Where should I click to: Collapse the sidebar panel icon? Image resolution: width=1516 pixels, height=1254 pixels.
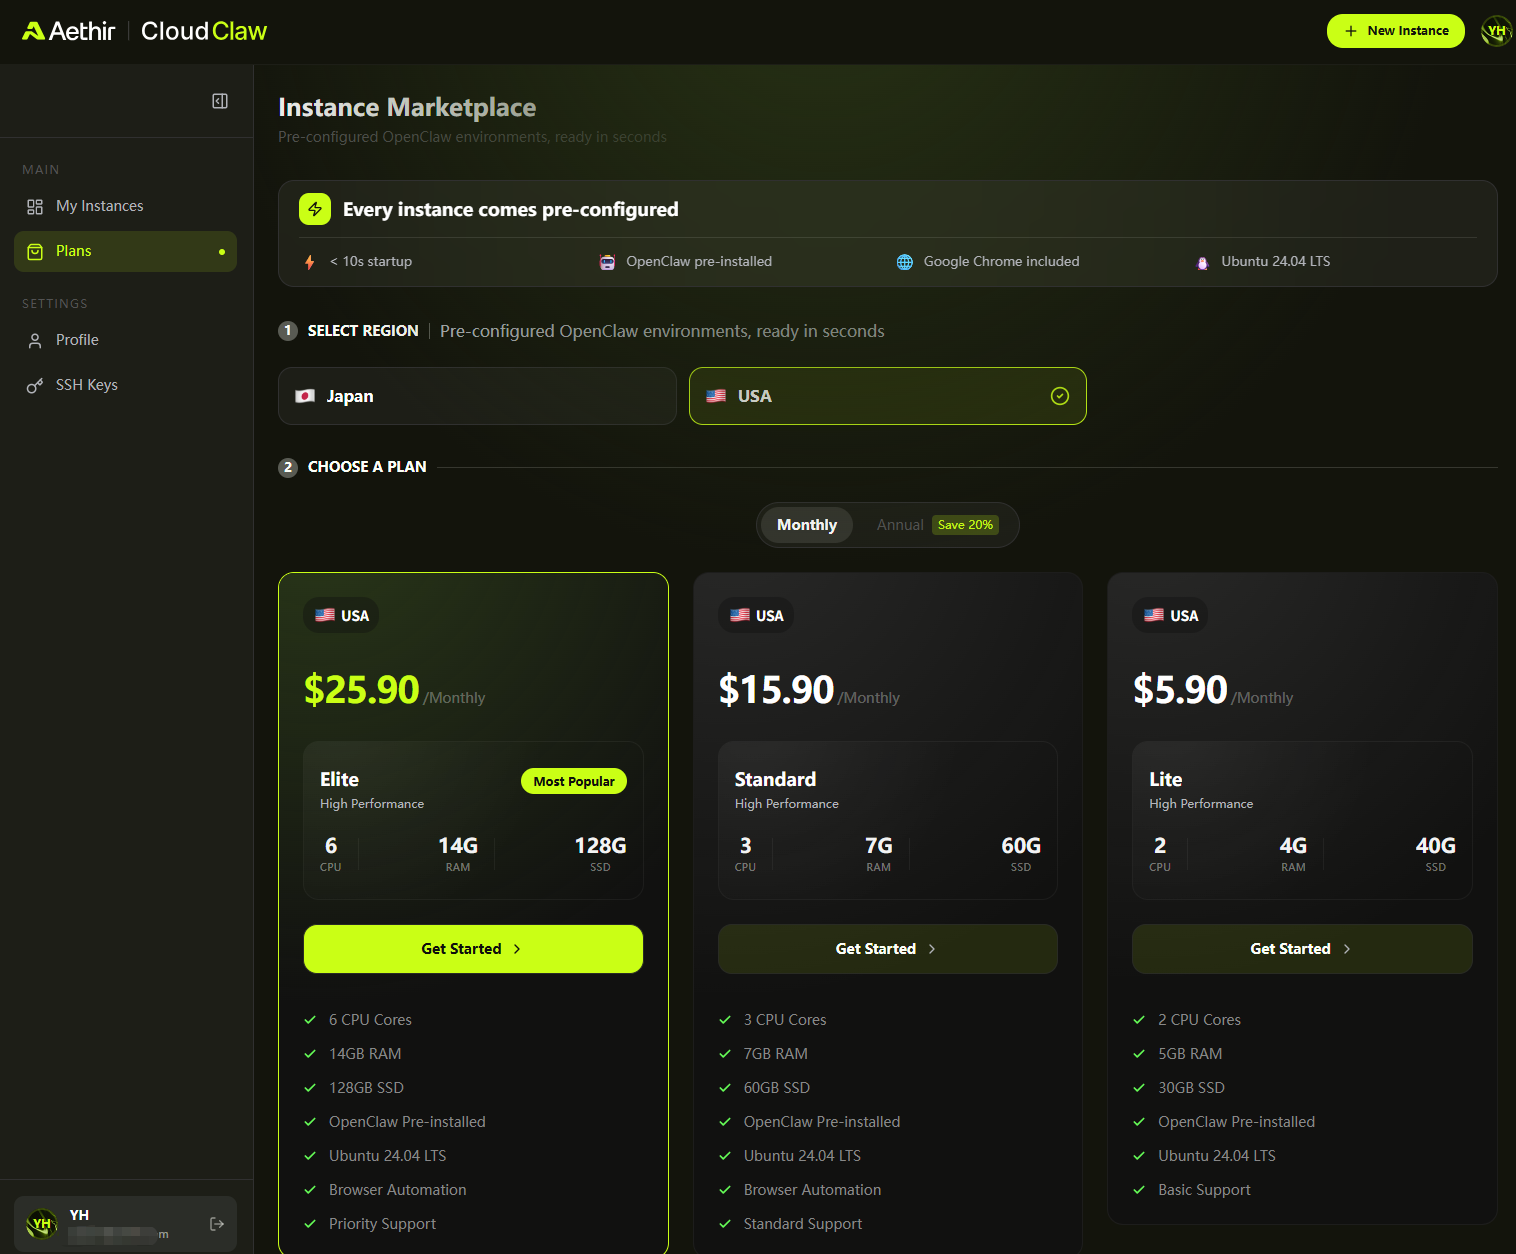220,101
